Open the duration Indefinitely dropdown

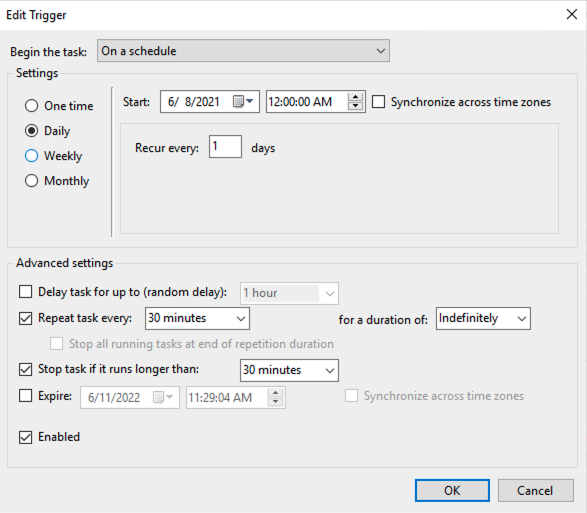(x=483, y=319)
